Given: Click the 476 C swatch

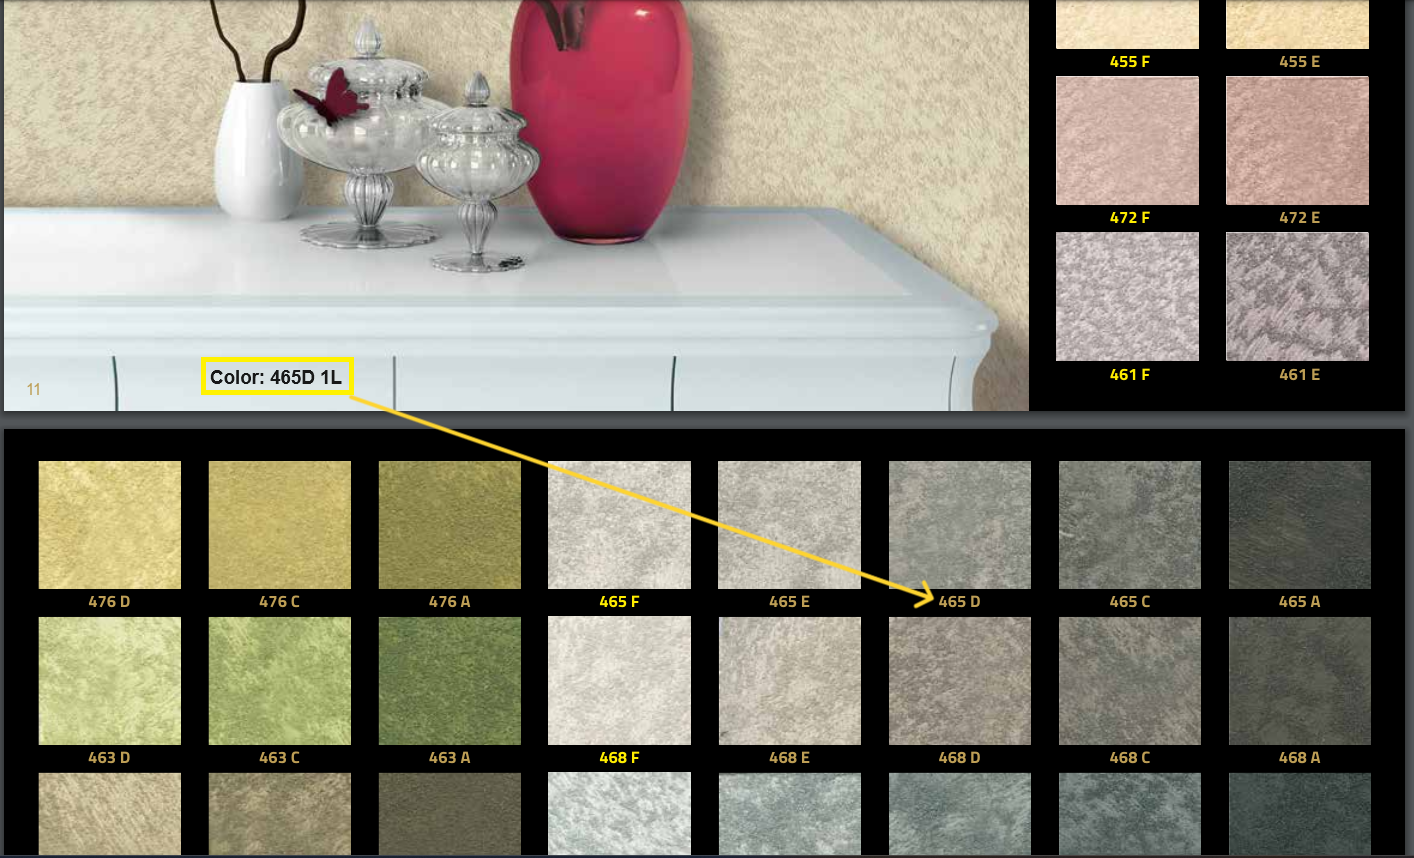Looking at the screenshot, I should 280,525.
